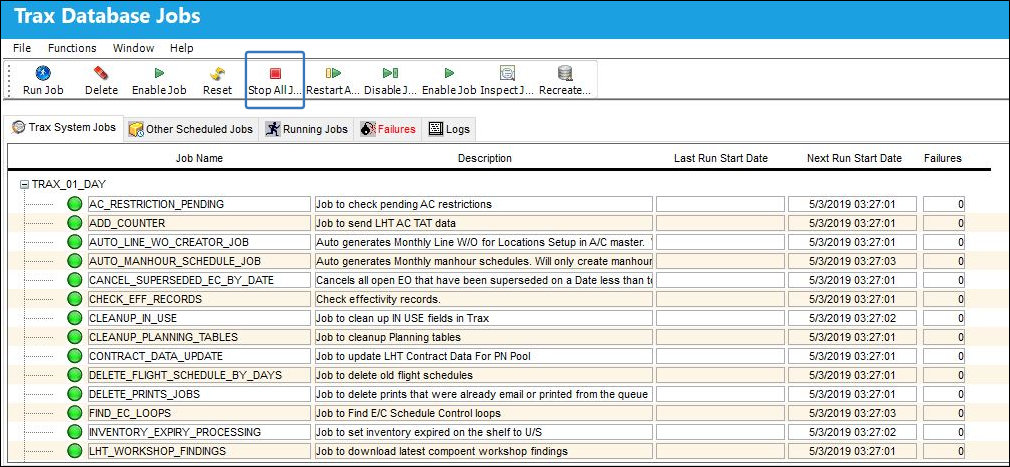Viewport: 1010px width, 467px height.
Task: Select the CLEANUP_IN_USE job name
Action: coord(199,318)
